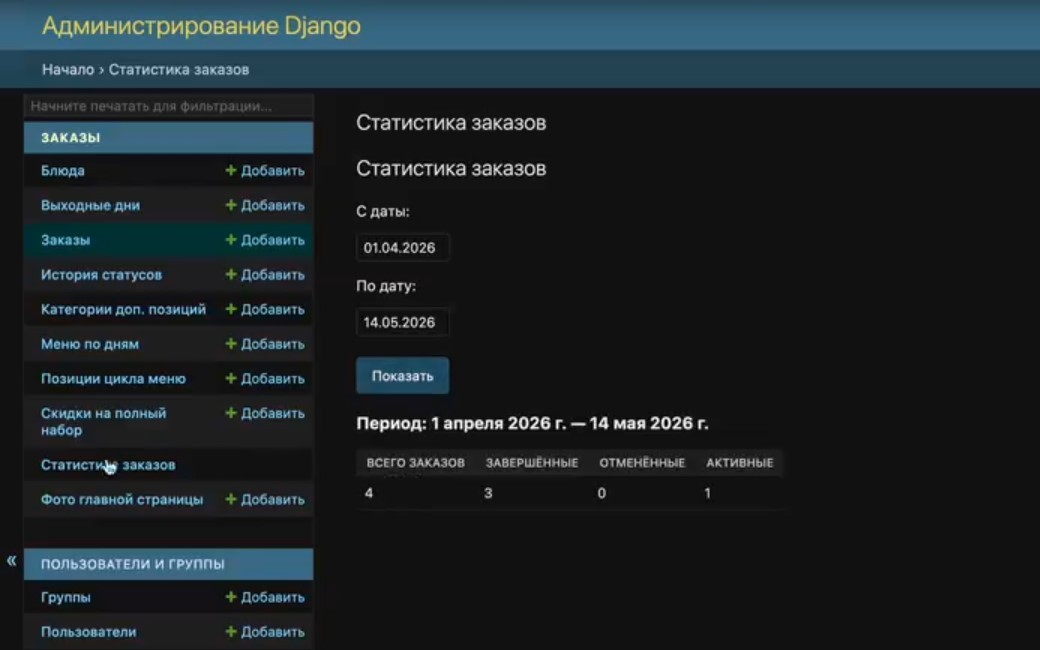Select total orders value 4
Viewport: 1040px width, 650px height.
coord(369,493)
